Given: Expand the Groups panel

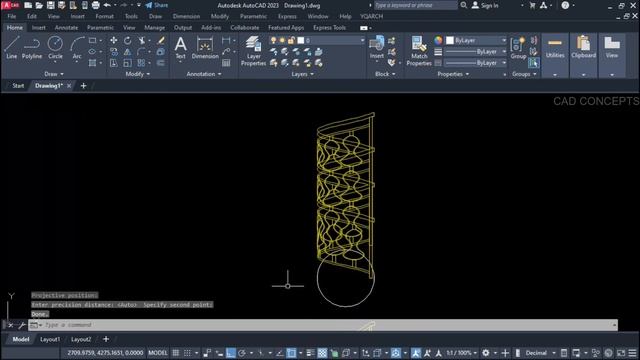Looking at the screenshot, I should [x=524, y=74].
